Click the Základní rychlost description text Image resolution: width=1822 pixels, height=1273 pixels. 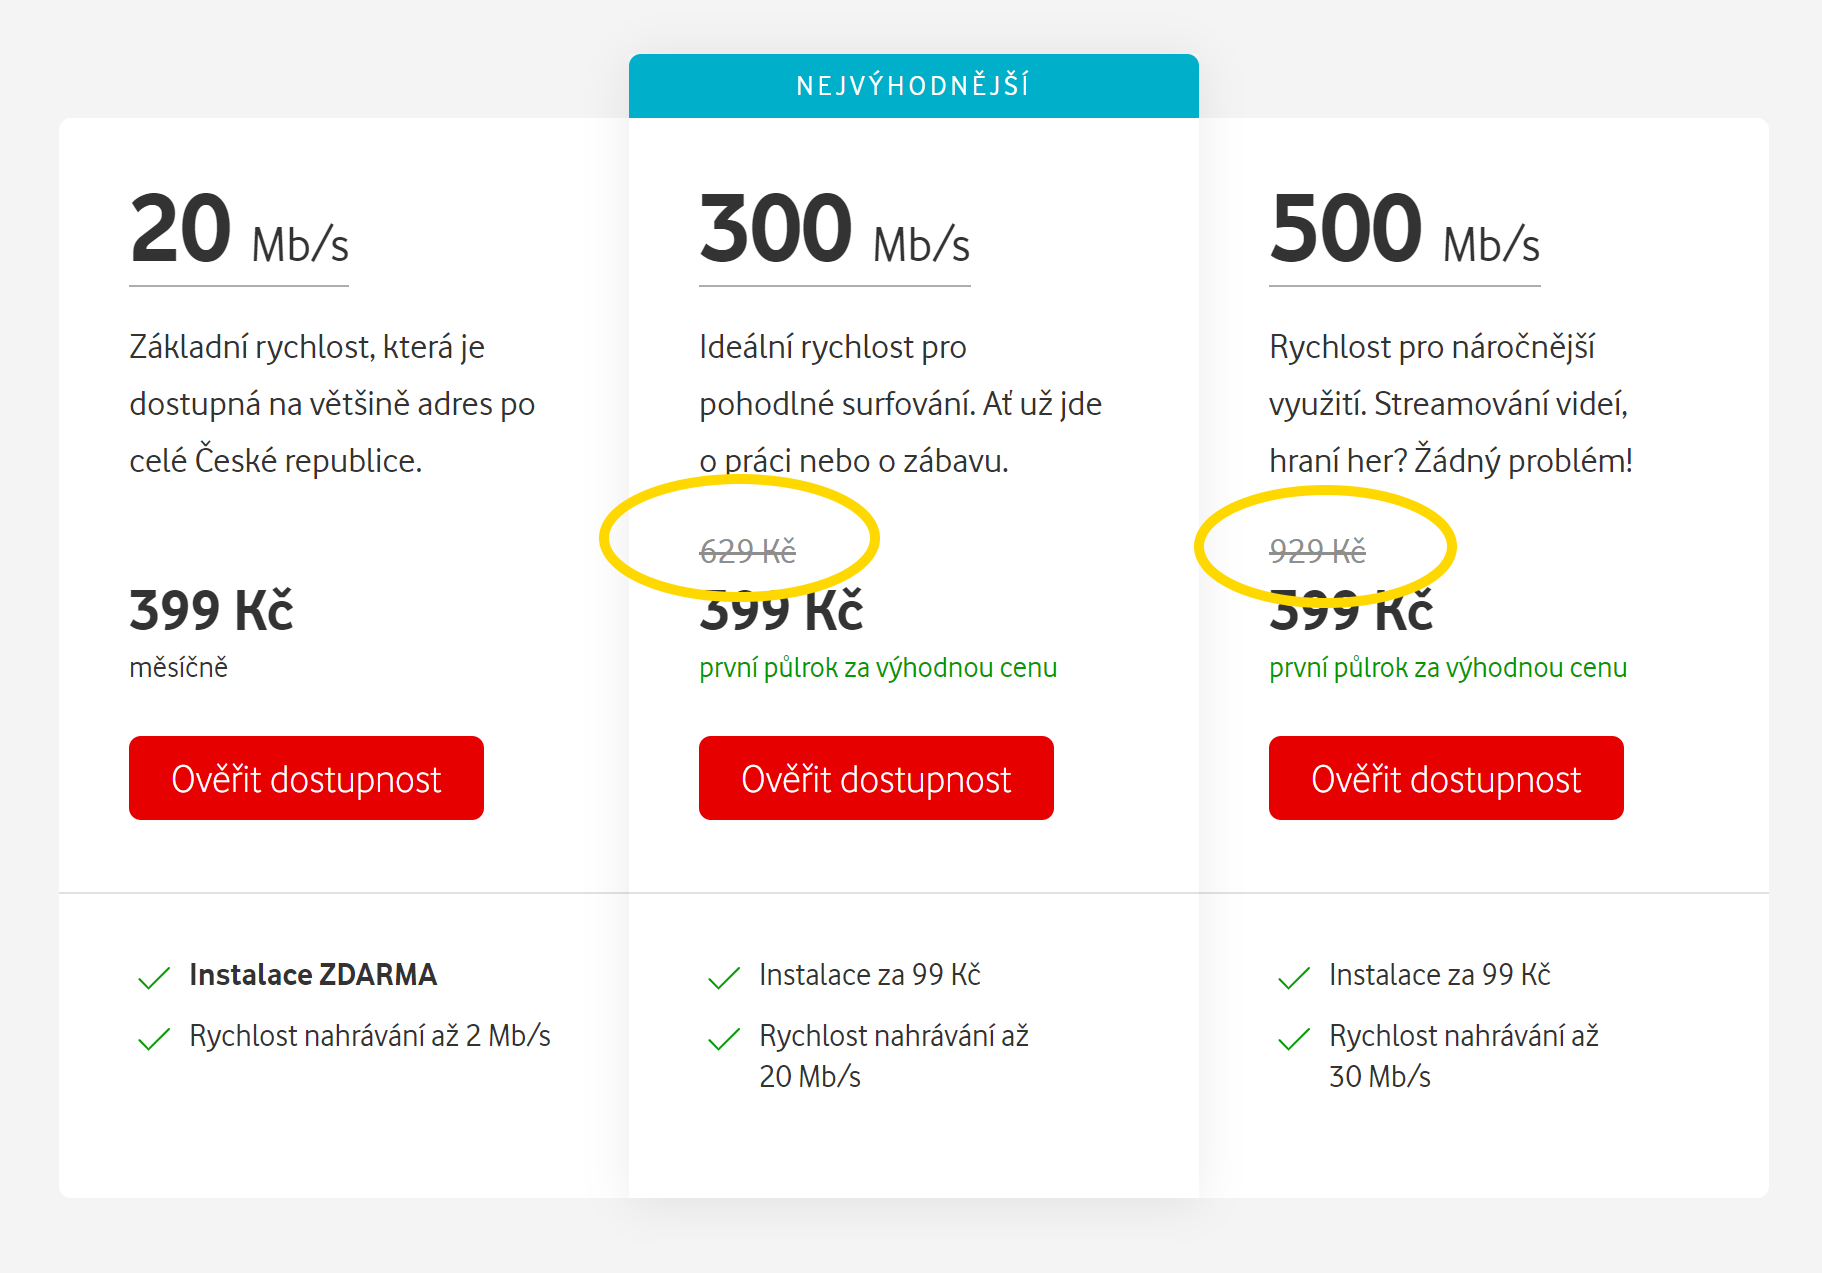point(332,403)
